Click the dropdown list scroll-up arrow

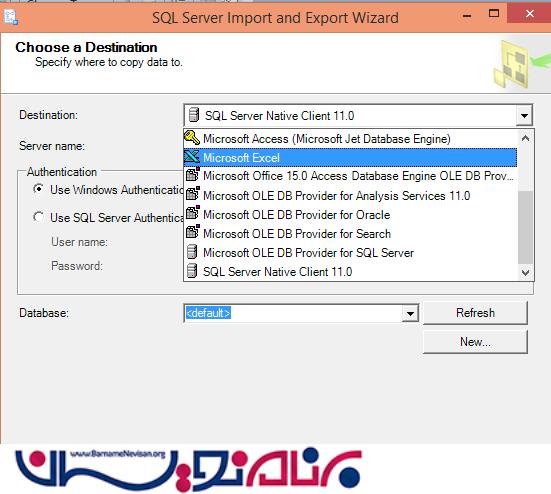pos(525,138)
